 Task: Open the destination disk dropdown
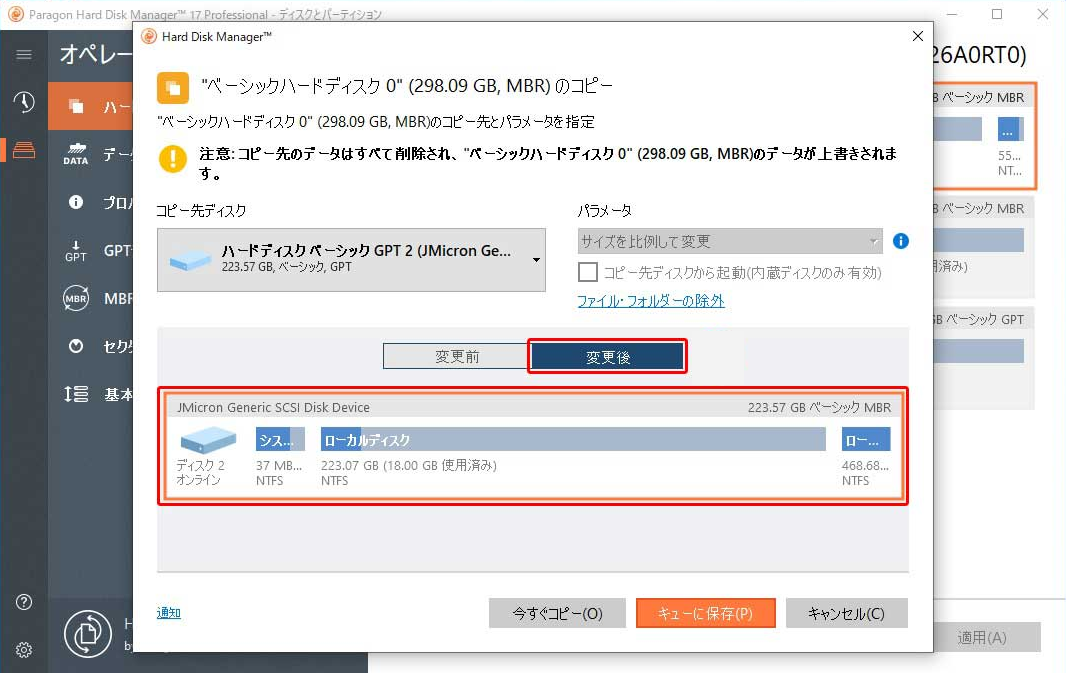(351, 260)
